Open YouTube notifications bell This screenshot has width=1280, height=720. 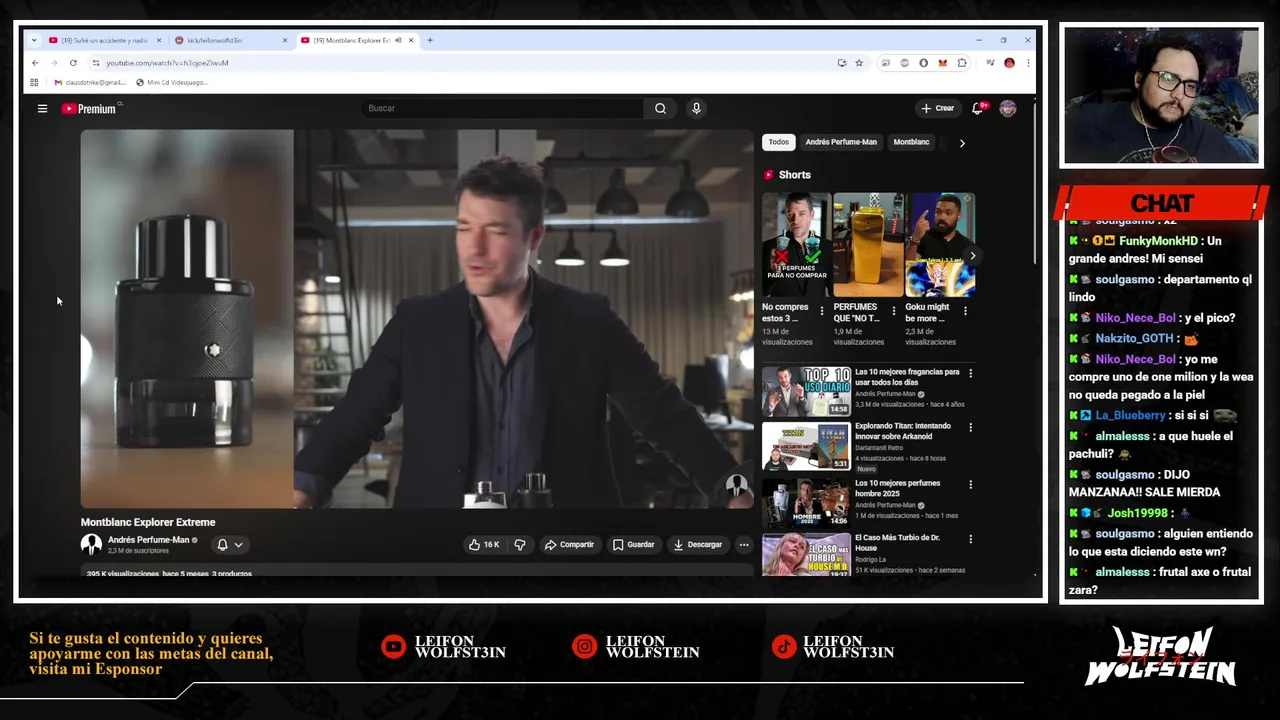978,108
